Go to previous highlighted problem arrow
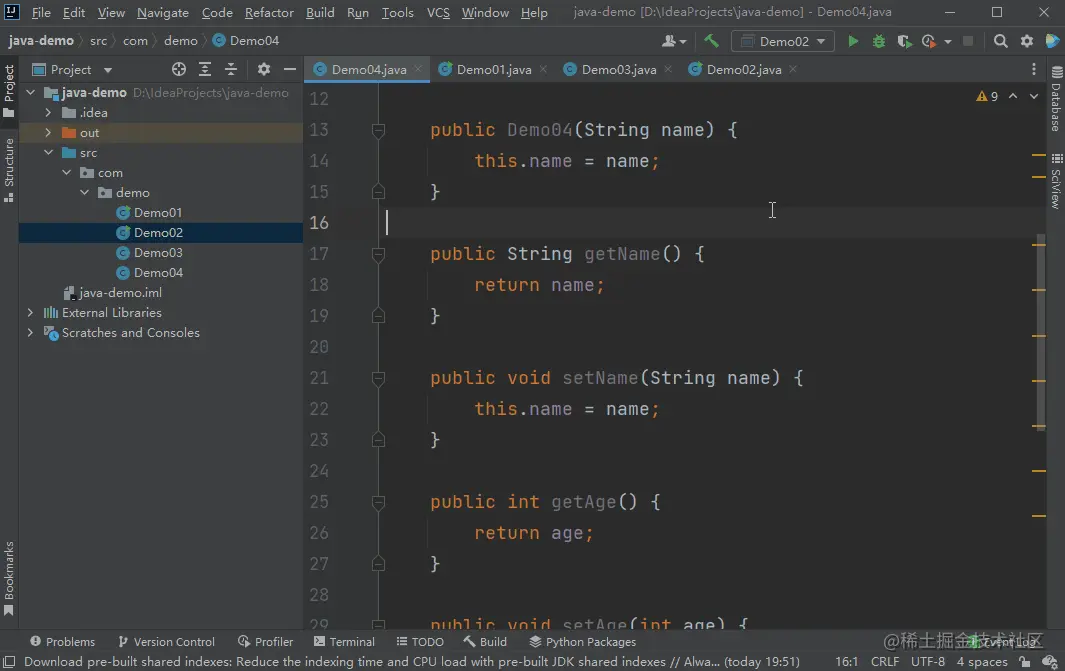Screen dimensions: 1065x671 (x=1013, y=96)
